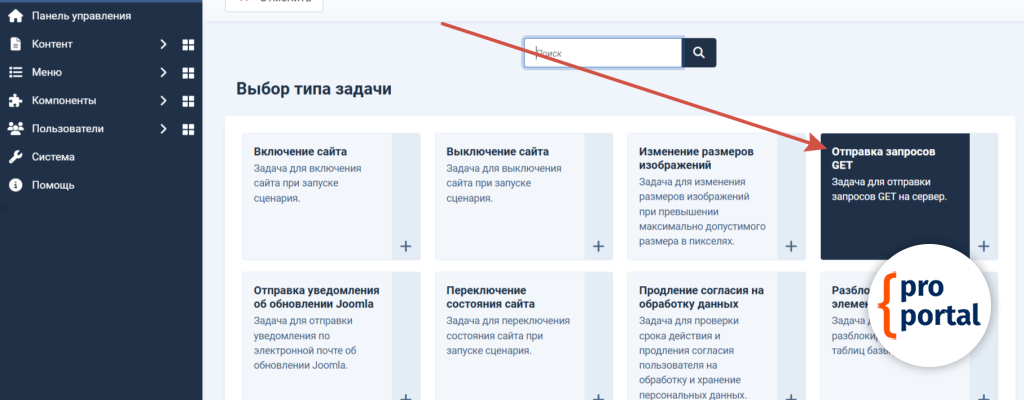1024x400 pixels.
Task: Expand the Компоненты submenu chevron
Action: pos(163,101)
